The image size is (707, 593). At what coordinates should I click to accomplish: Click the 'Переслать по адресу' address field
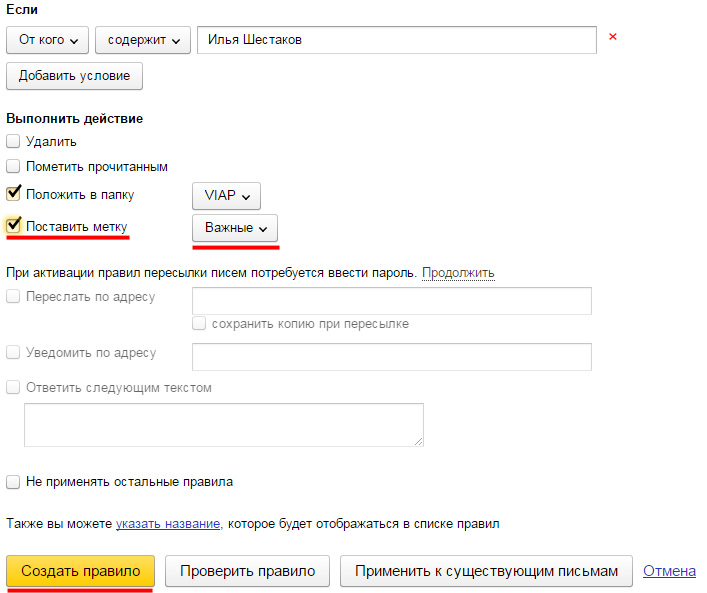(x=392, y=301)
